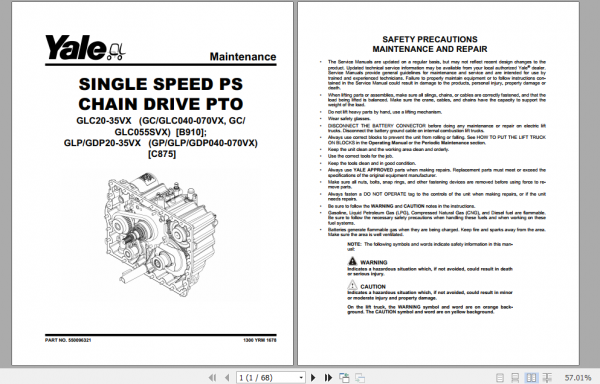Go to the next page
This screenshot has width=600, height=384.
(x=313, y=378)
